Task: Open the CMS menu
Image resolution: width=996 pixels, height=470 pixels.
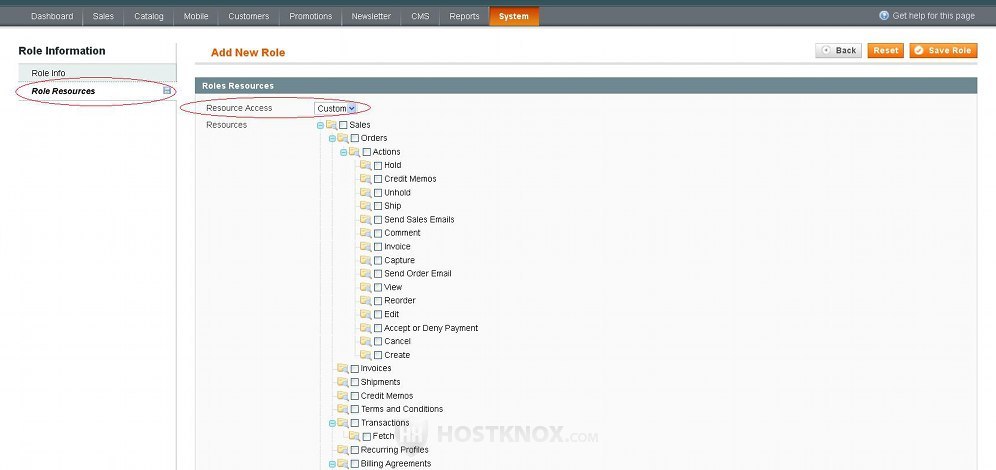Action: pyautogui.click(x=420, y=17)
